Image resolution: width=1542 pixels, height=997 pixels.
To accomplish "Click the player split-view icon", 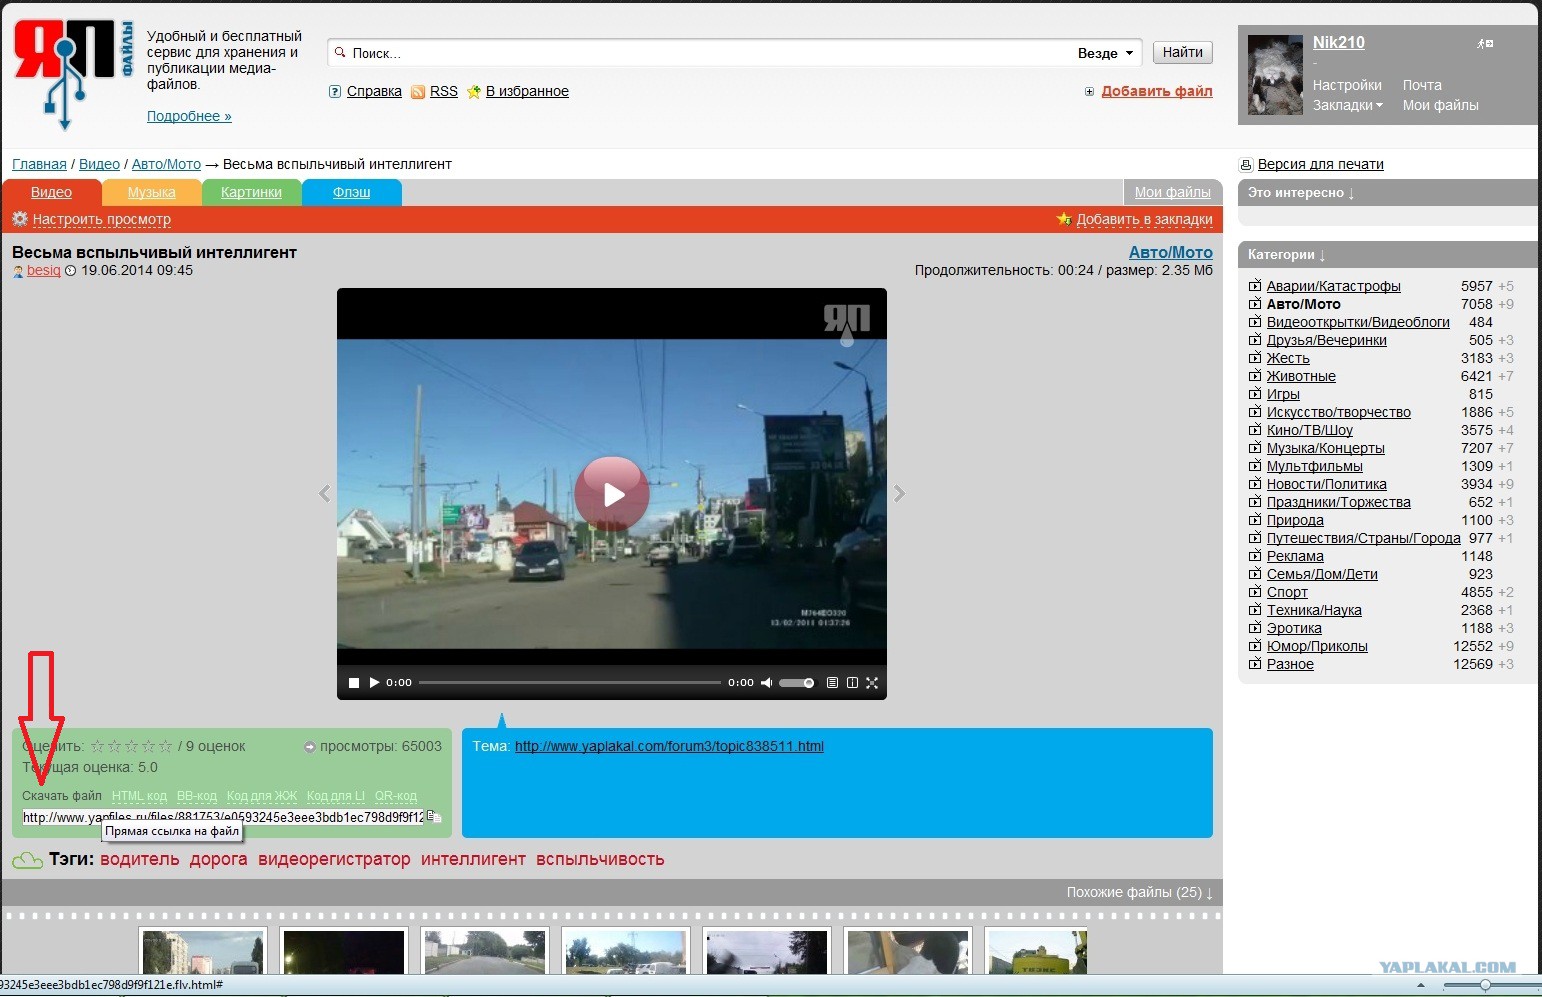I will click(x=852, y=683).
